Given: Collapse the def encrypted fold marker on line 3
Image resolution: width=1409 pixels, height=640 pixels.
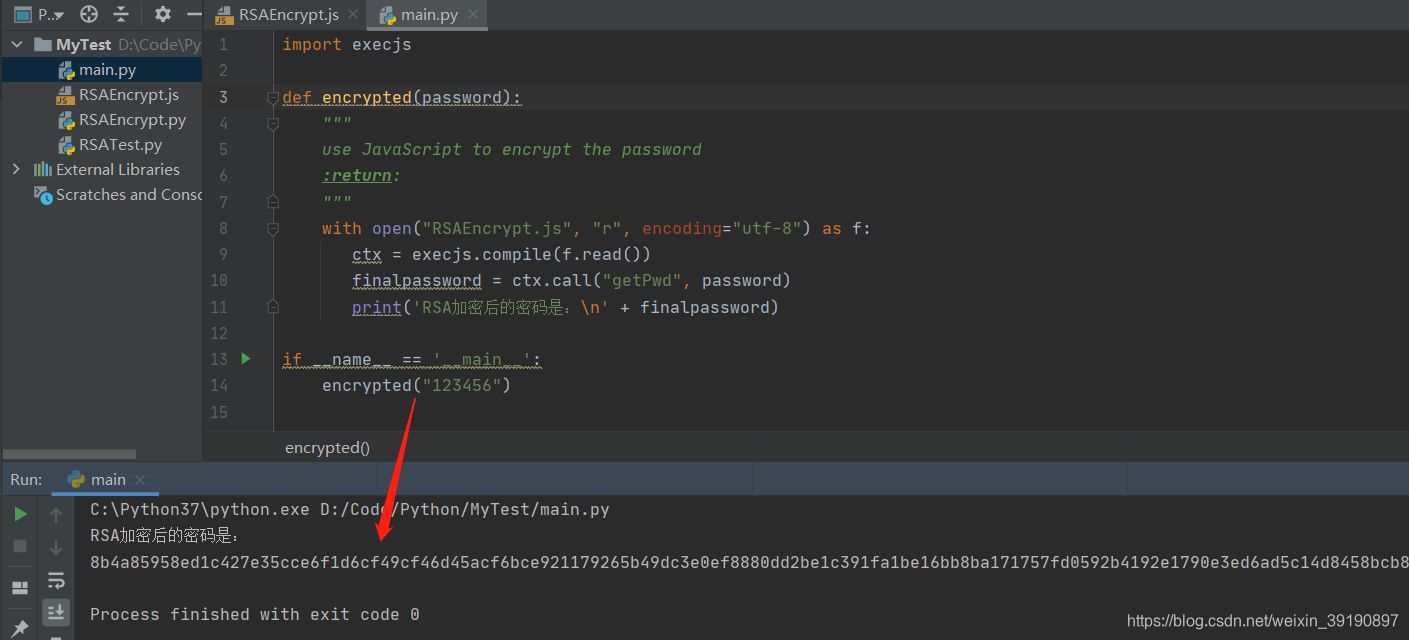Looking at the screenshot, I should (272, 98).
